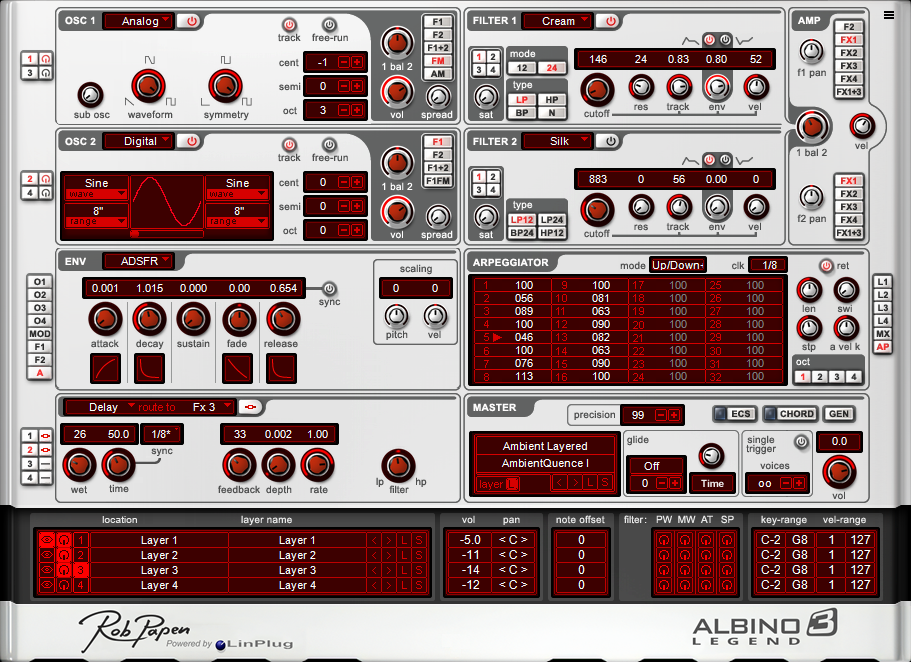The image size is (911, 662).
Task: Toggle Filter 1 on or off
Action: tap(610, 20)
